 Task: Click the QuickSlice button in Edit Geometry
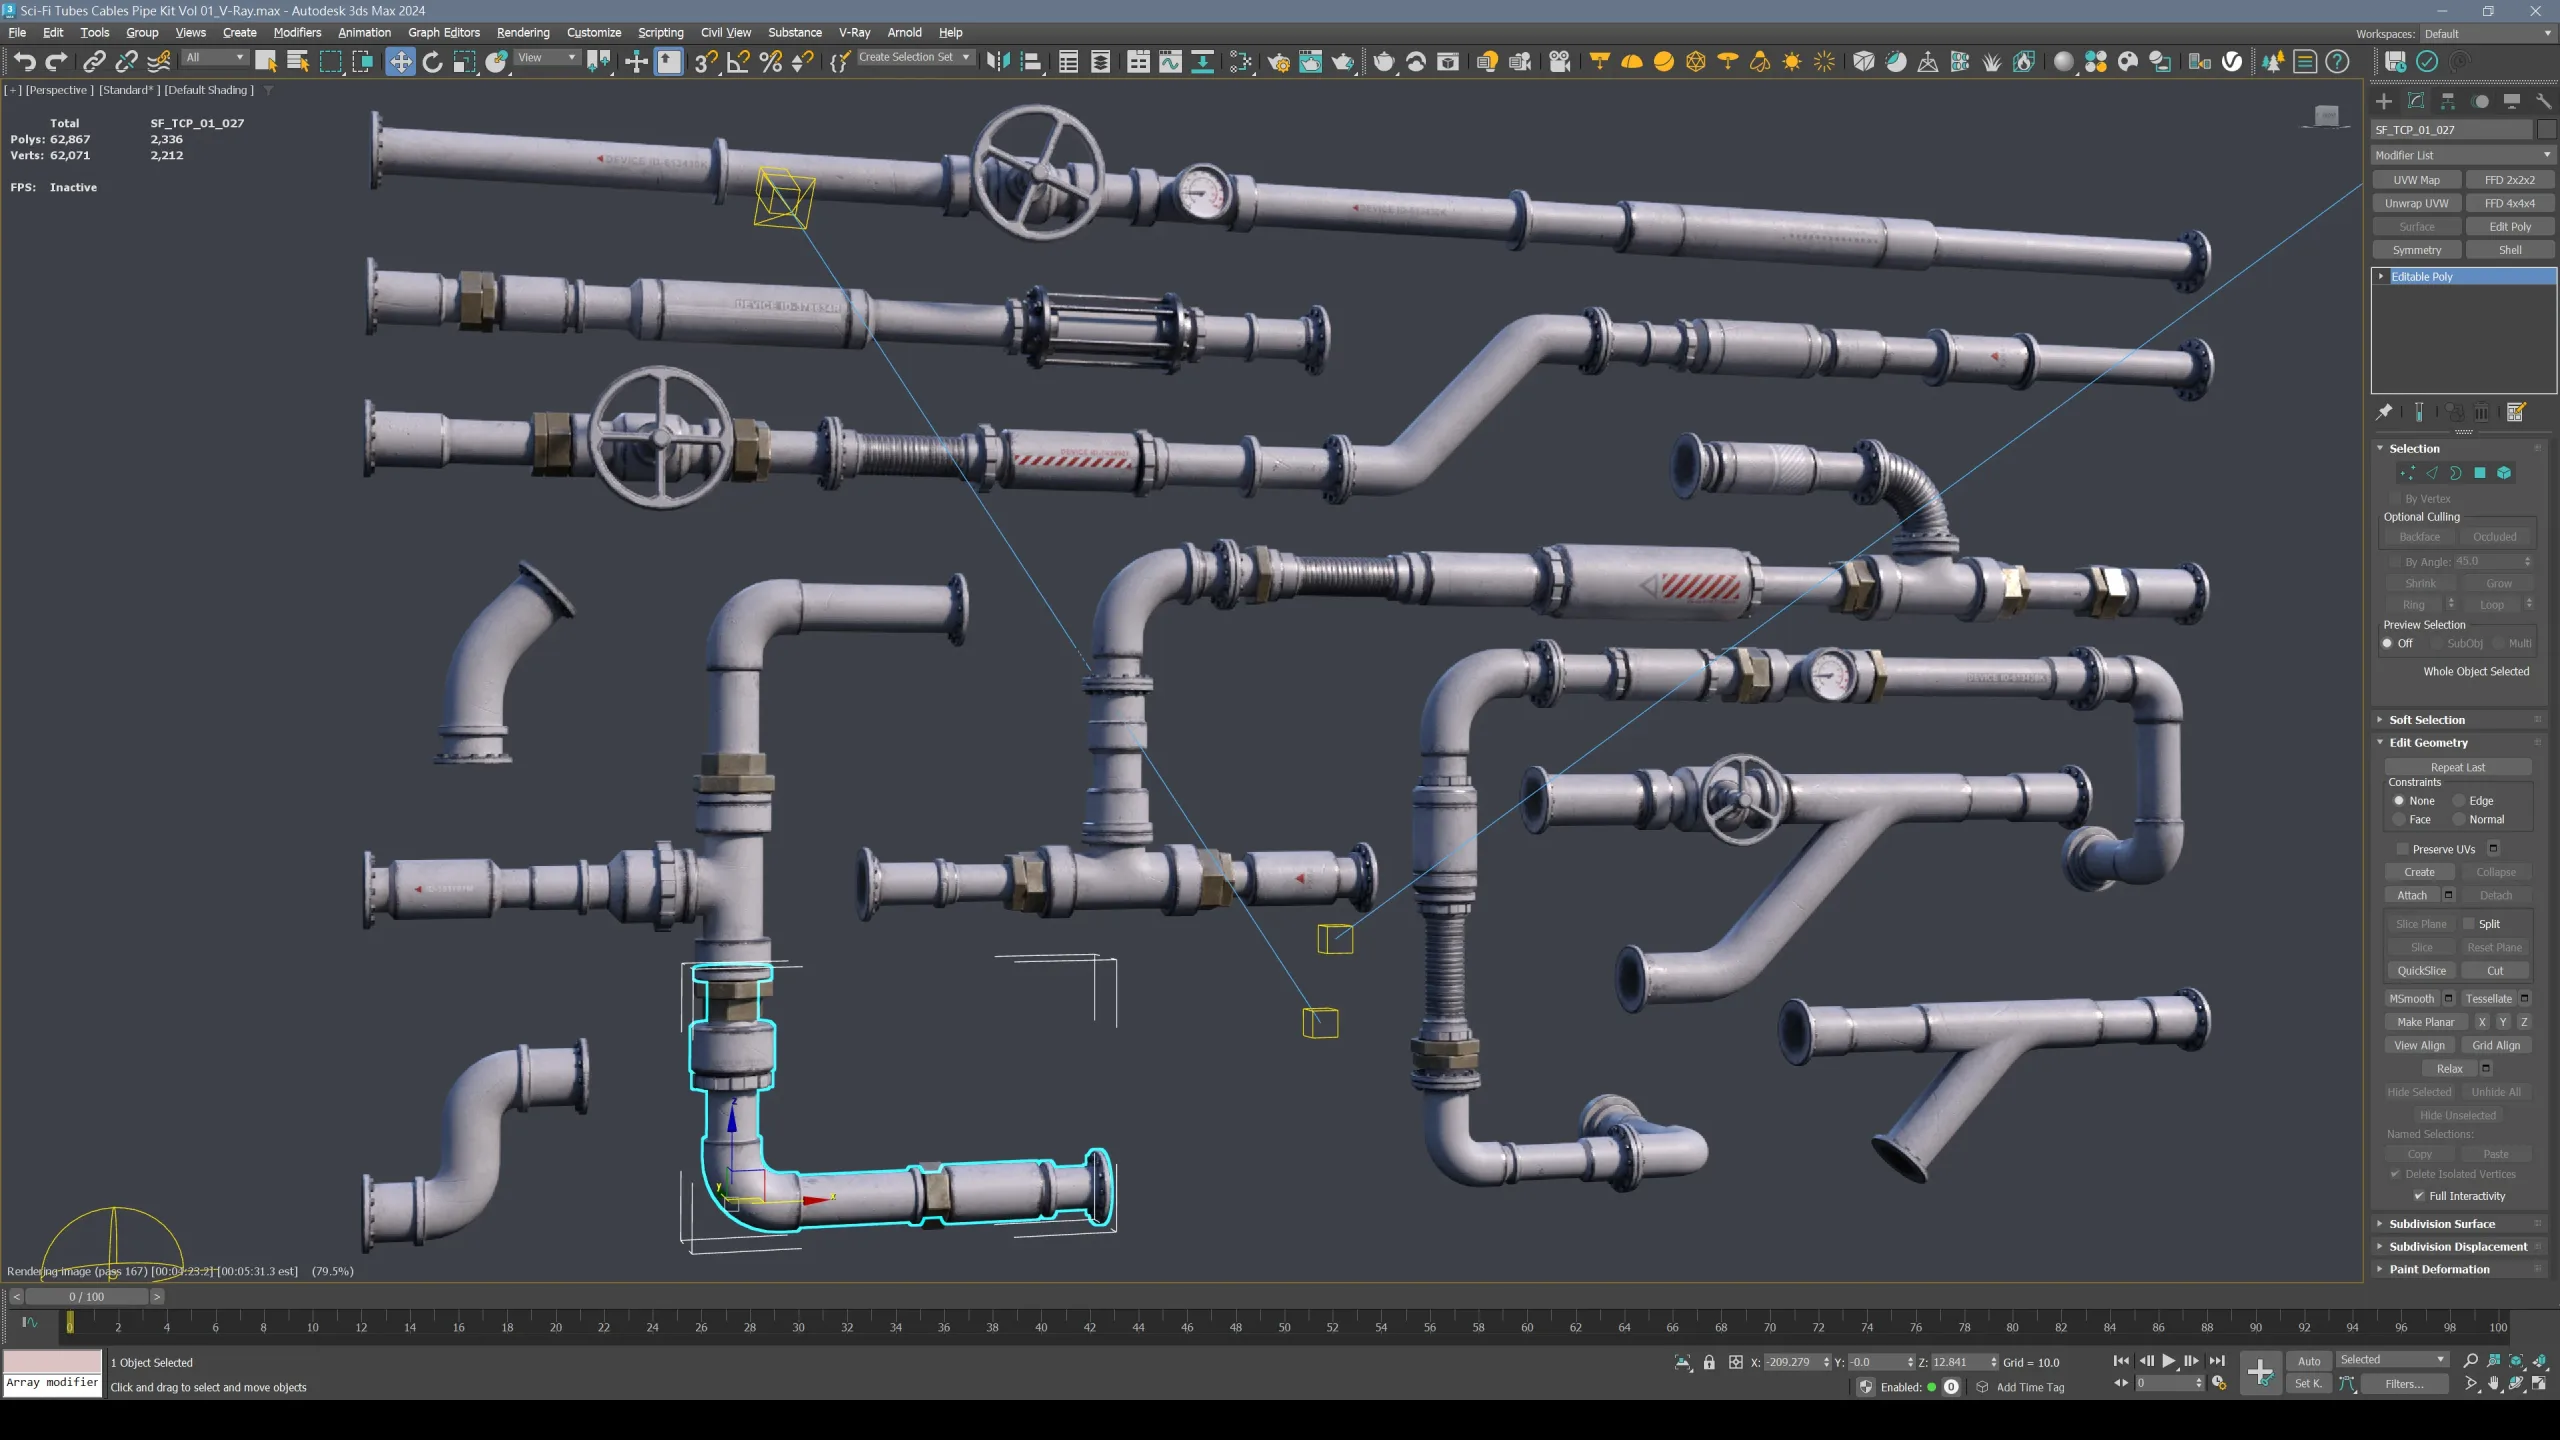(2420, 970)
